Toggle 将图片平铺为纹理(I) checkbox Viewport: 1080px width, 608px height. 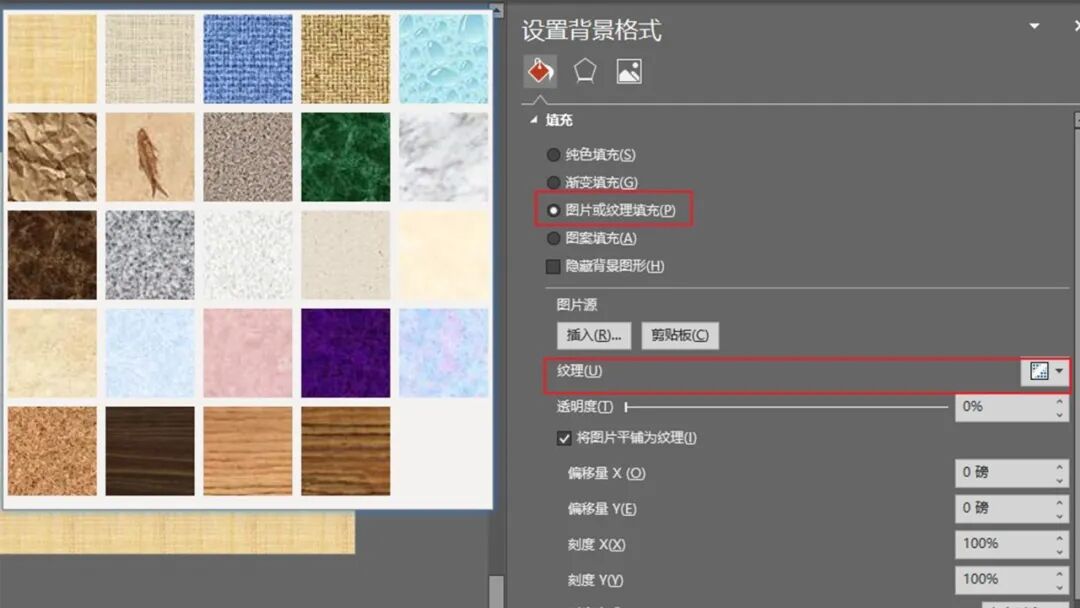564,438
